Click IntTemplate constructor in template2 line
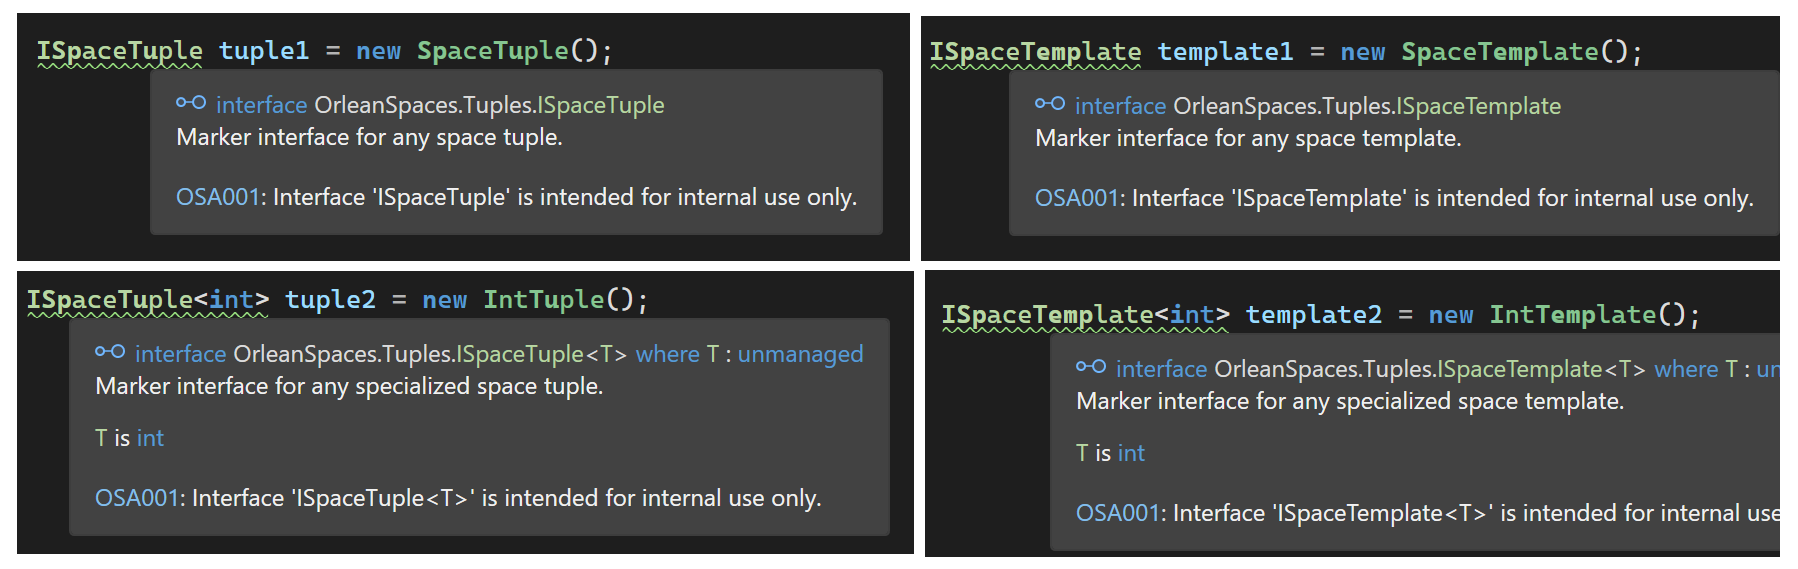Viewport: 1798px width, 569px height. point(1572,315)
